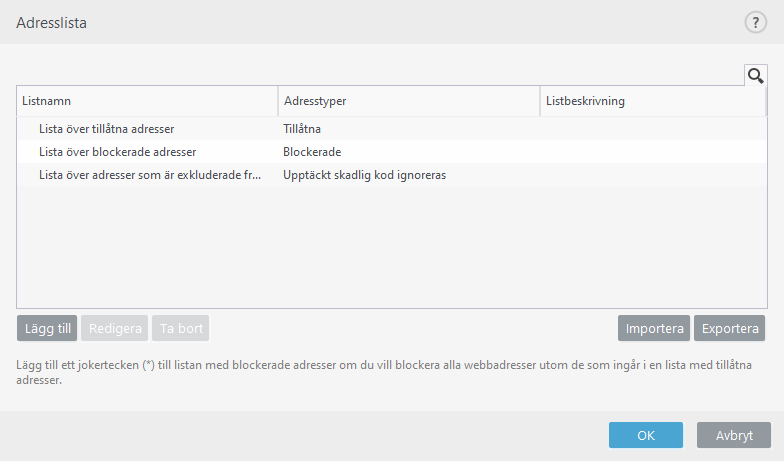Click the Exportera button
784x461 pixels.
coord(730,328)
